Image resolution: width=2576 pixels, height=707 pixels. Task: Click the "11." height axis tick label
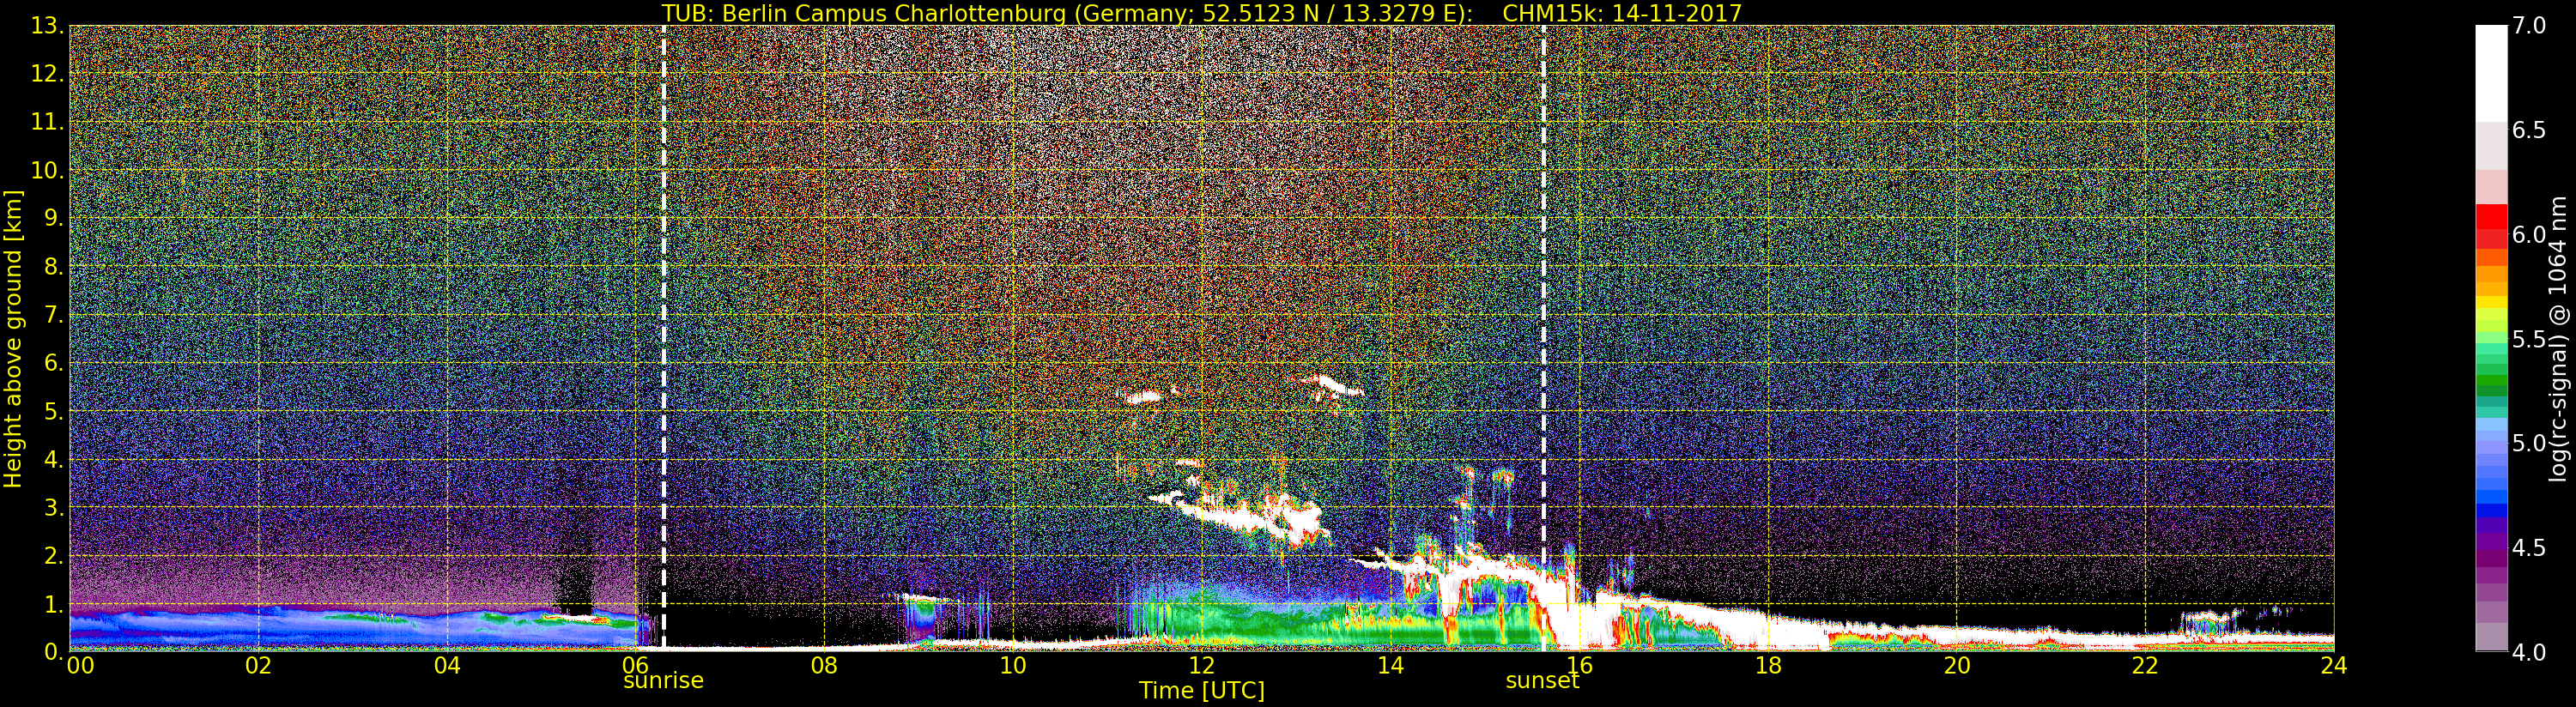pyautogui.click(x=47, y=122)
